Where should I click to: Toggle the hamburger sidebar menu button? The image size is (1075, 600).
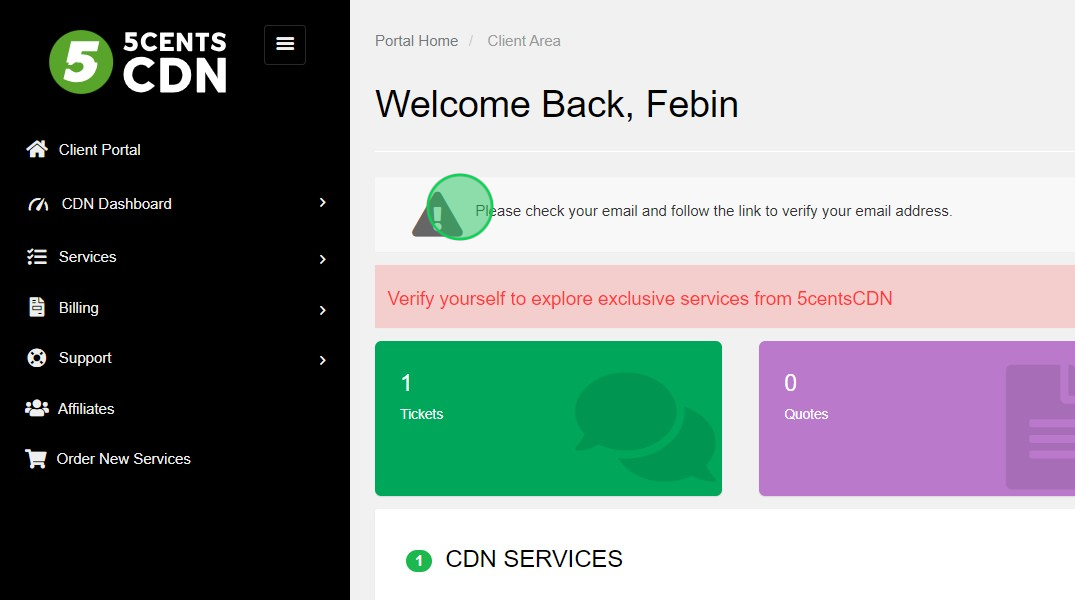coord(285,45)
